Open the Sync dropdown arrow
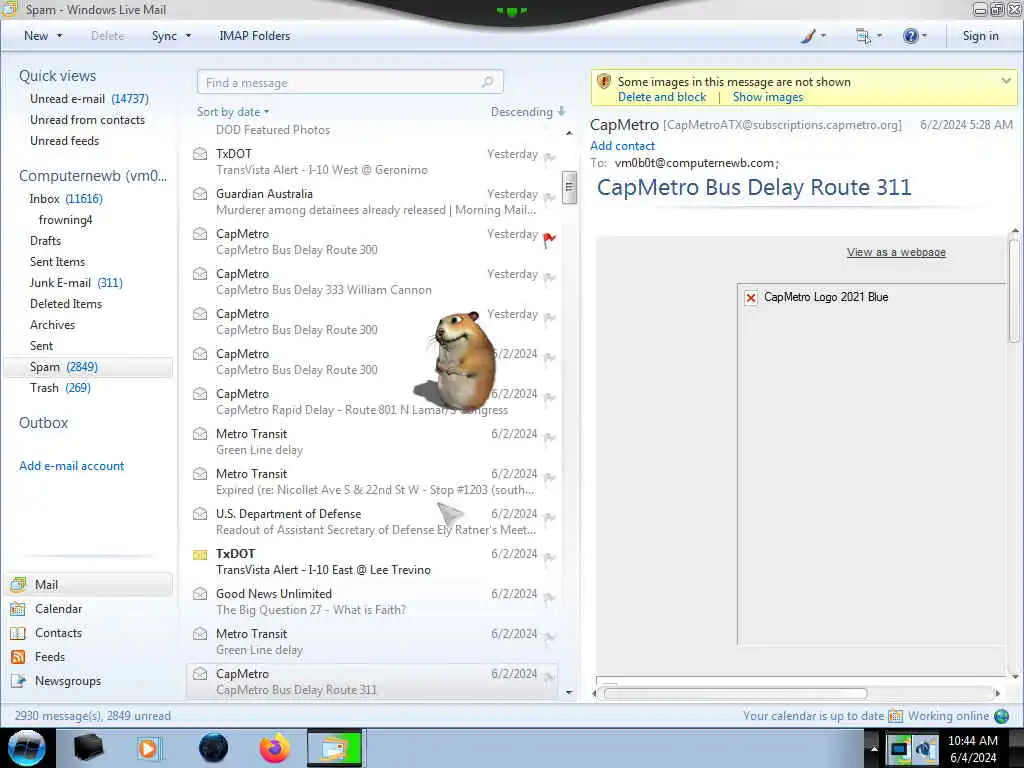The width and height of the screenshot is (1024, 768). (x=188, y=36)
